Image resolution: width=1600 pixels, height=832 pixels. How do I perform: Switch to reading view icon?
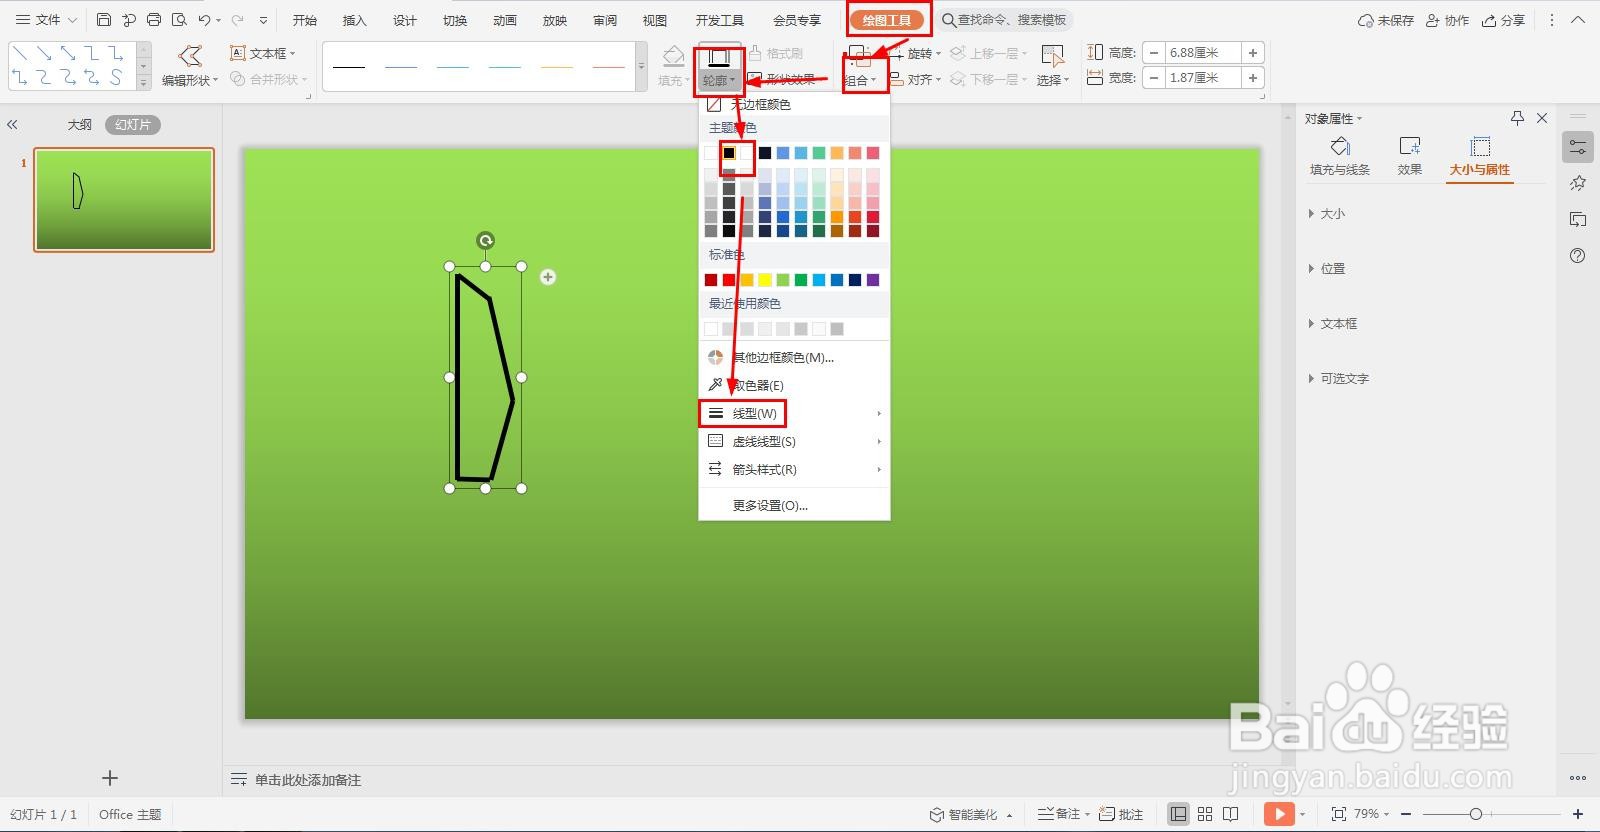(x=1231, y=814)
